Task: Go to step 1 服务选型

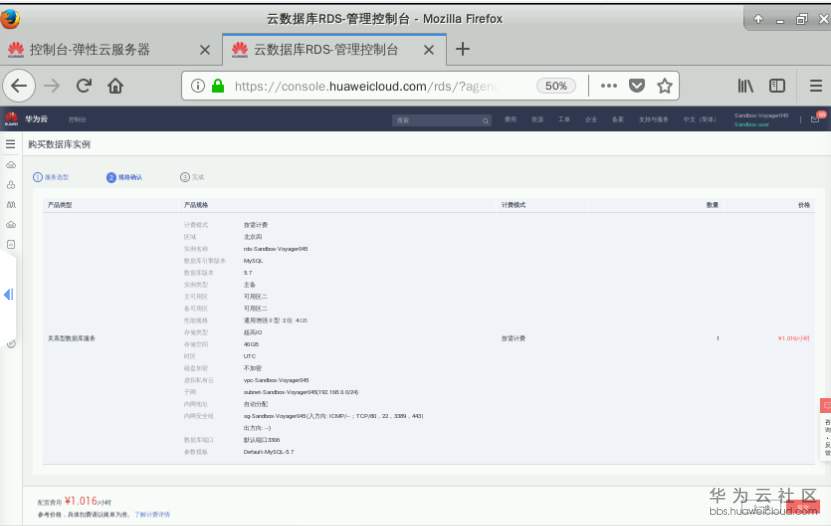Action: point(51,177)
